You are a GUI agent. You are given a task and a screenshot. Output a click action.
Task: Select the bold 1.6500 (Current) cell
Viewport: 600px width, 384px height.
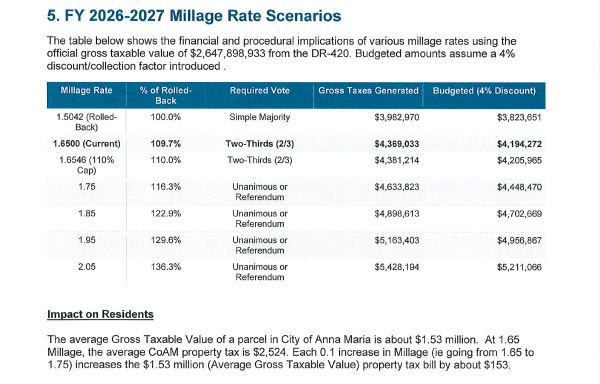pos(86,144)
